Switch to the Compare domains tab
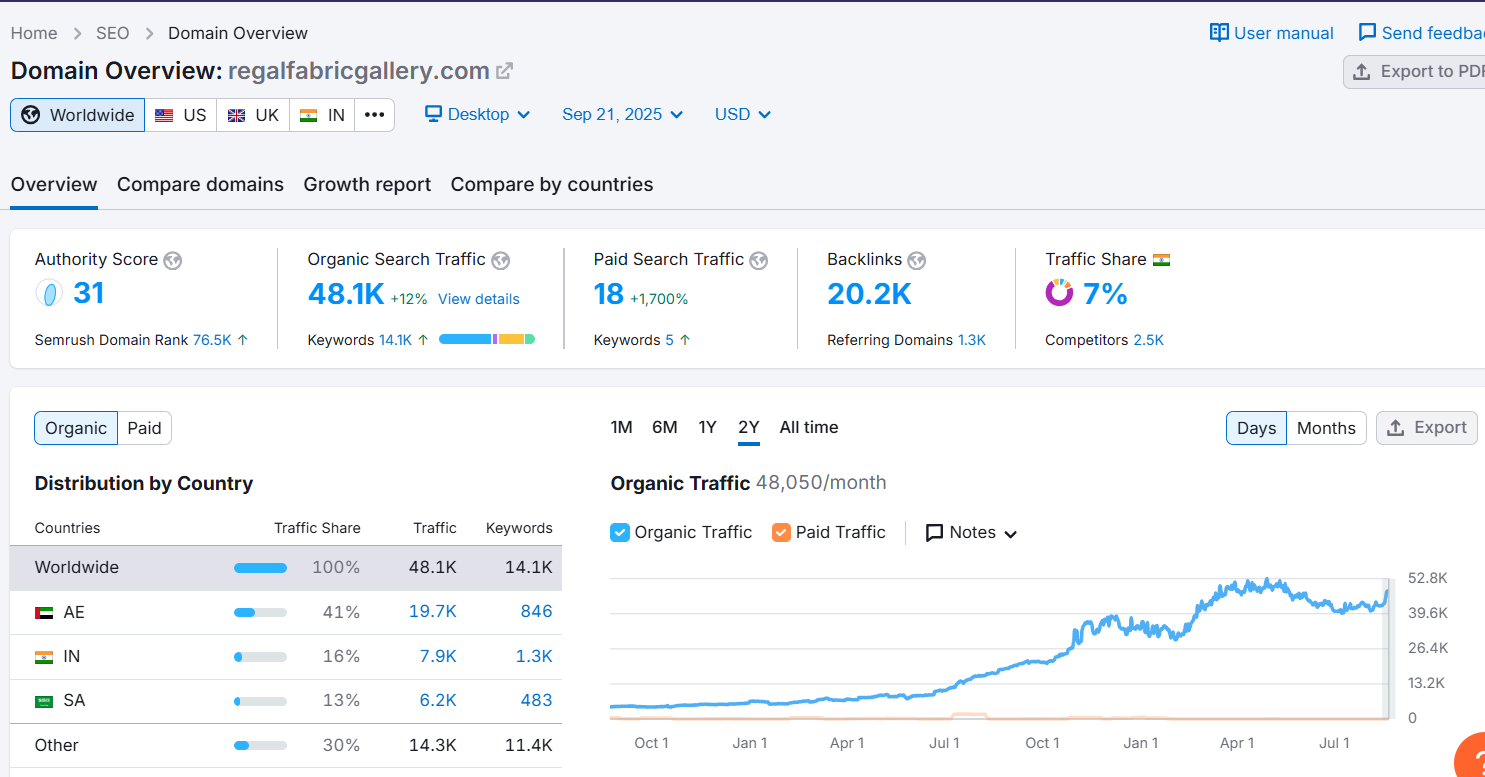 200,185
